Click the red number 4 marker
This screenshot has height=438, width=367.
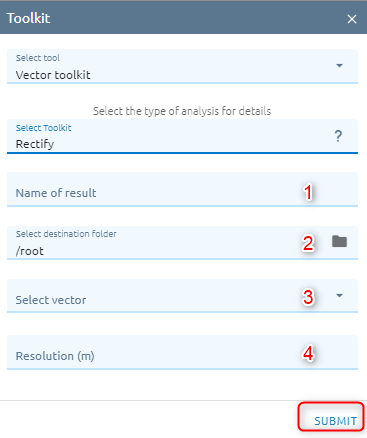point(308,353)
